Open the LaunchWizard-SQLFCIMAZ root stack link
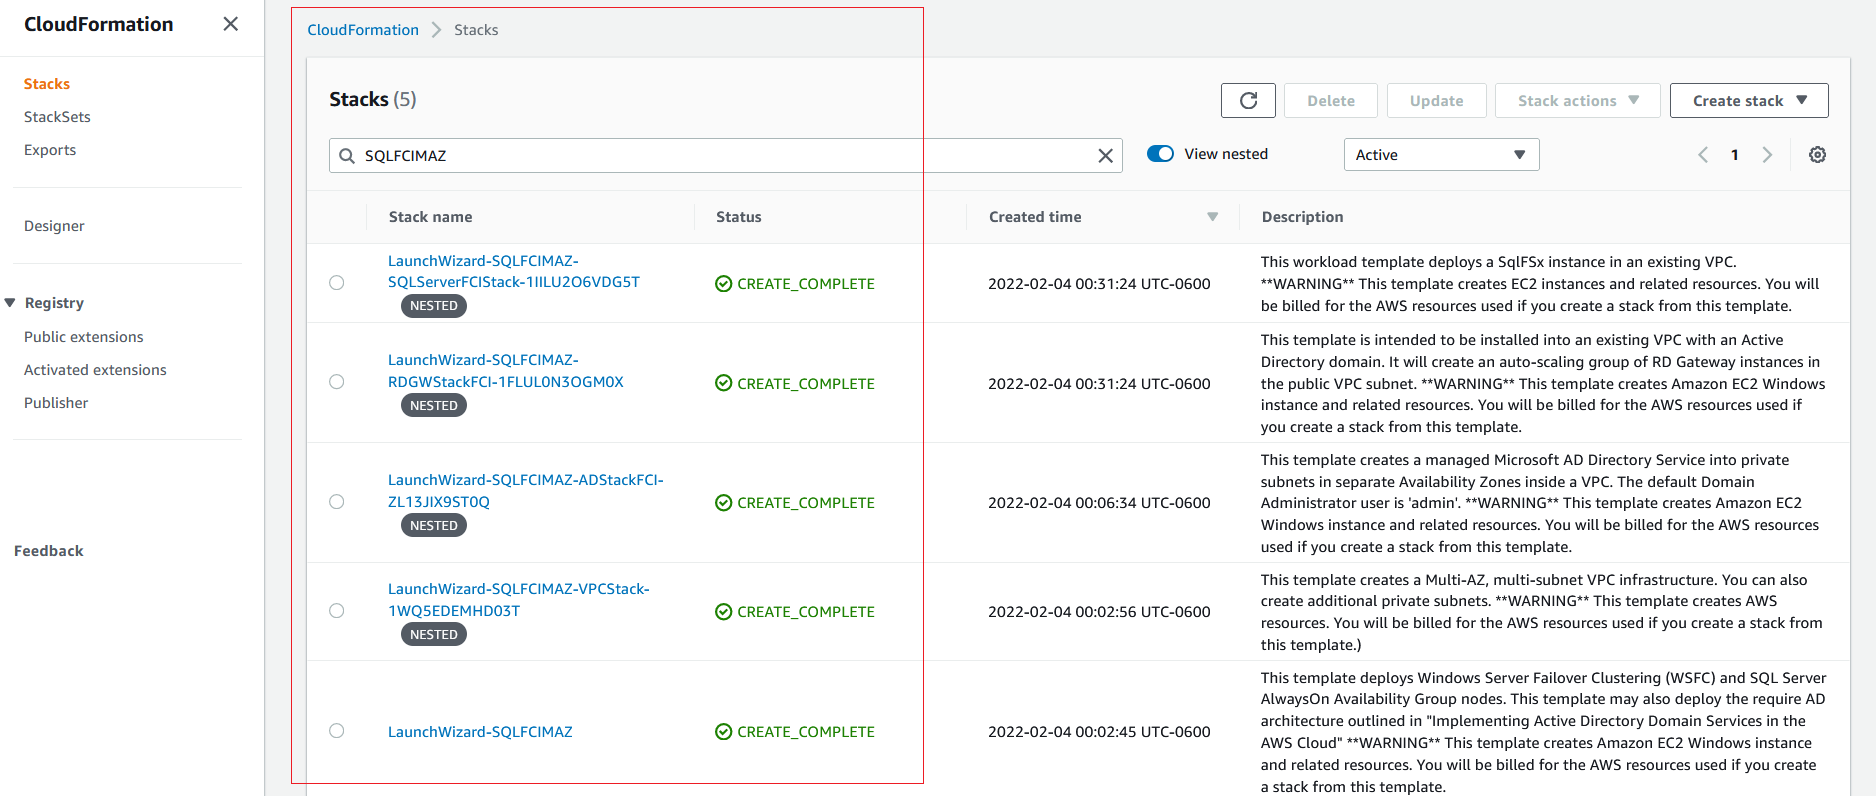Viewport: 1876px width, 796px height. tap(480, 732)
